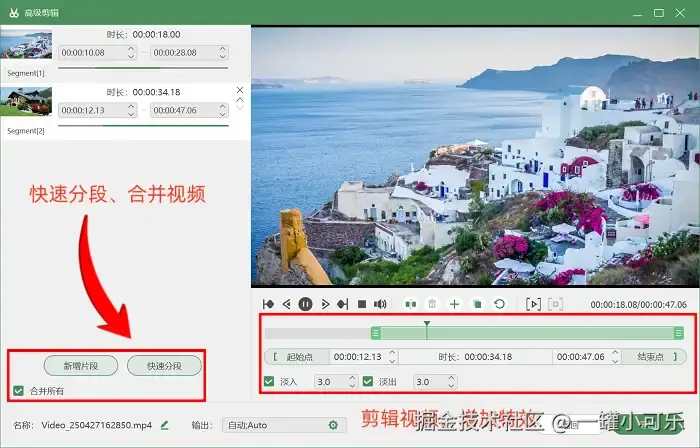The width and height of the screenshot is (700, 448).
Task: Step forward one frame
Action: pyautogui.click(x=325, y=304)
